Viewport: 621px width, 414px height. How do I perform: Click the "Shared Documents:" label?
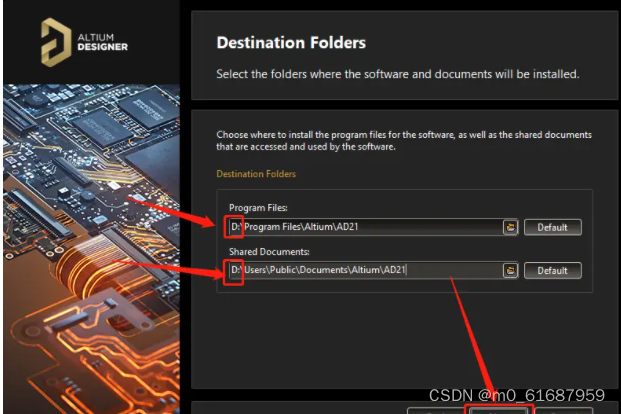point(269,252)
